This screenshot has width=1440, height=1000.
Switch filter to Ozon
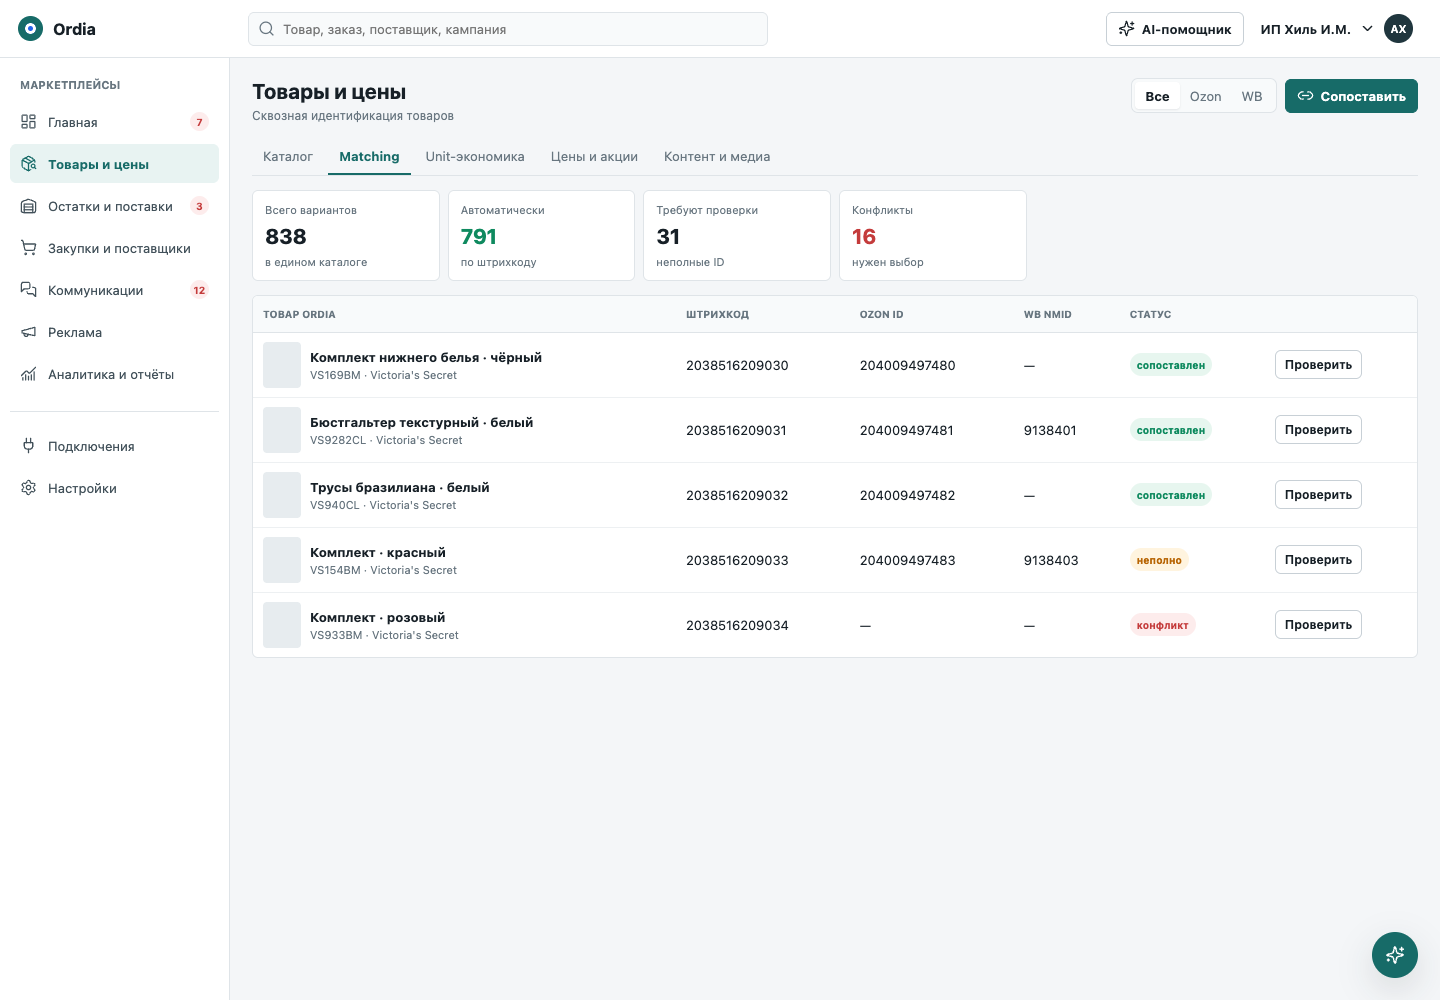click(x=1205, y=96)
